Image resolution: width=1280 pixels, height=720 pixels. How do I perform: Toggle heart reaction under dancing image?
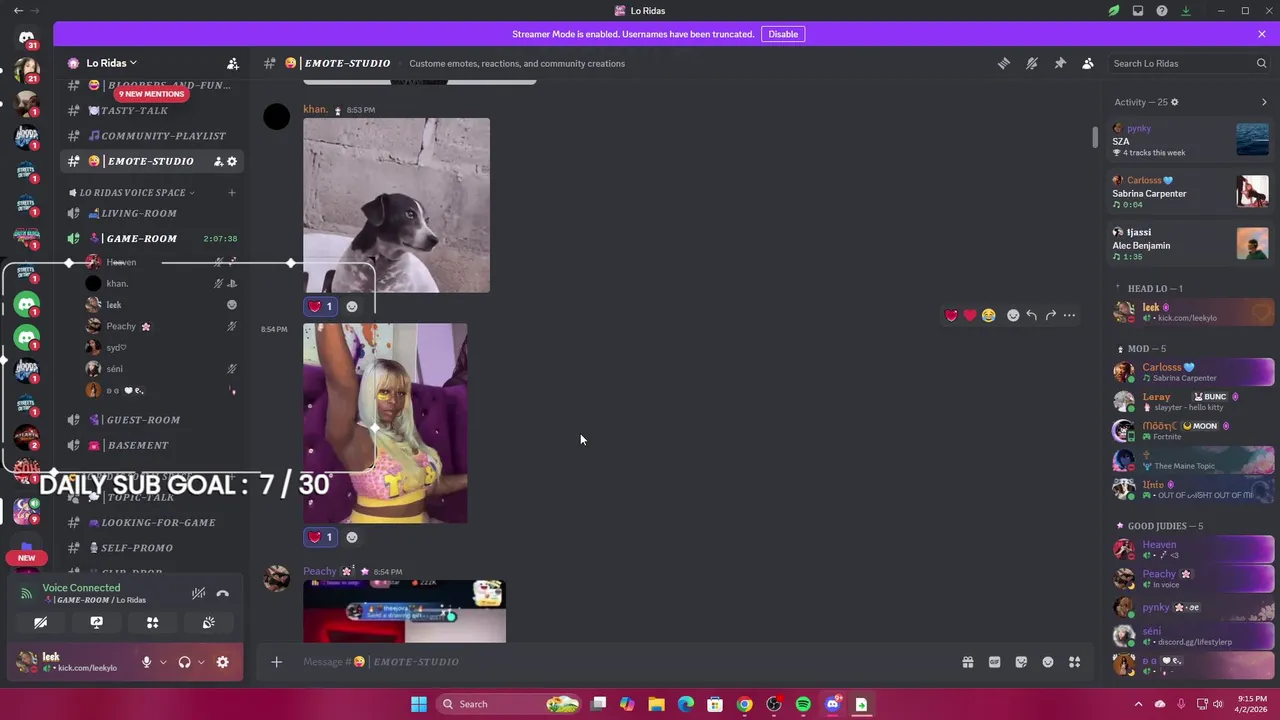click(321, 537)
